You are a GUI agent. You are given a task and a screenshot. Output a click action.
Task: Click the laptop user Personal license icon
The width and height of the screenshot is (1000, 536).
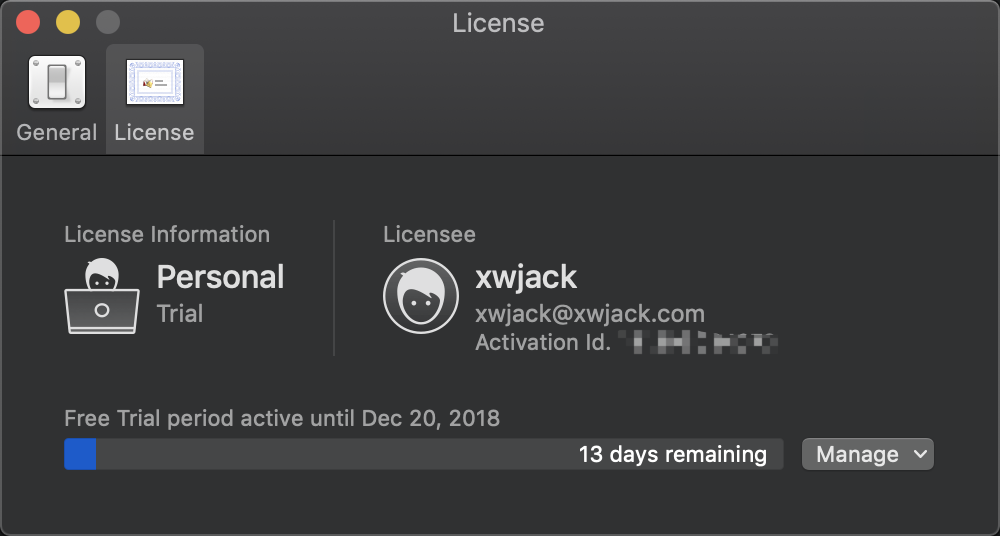102,296
